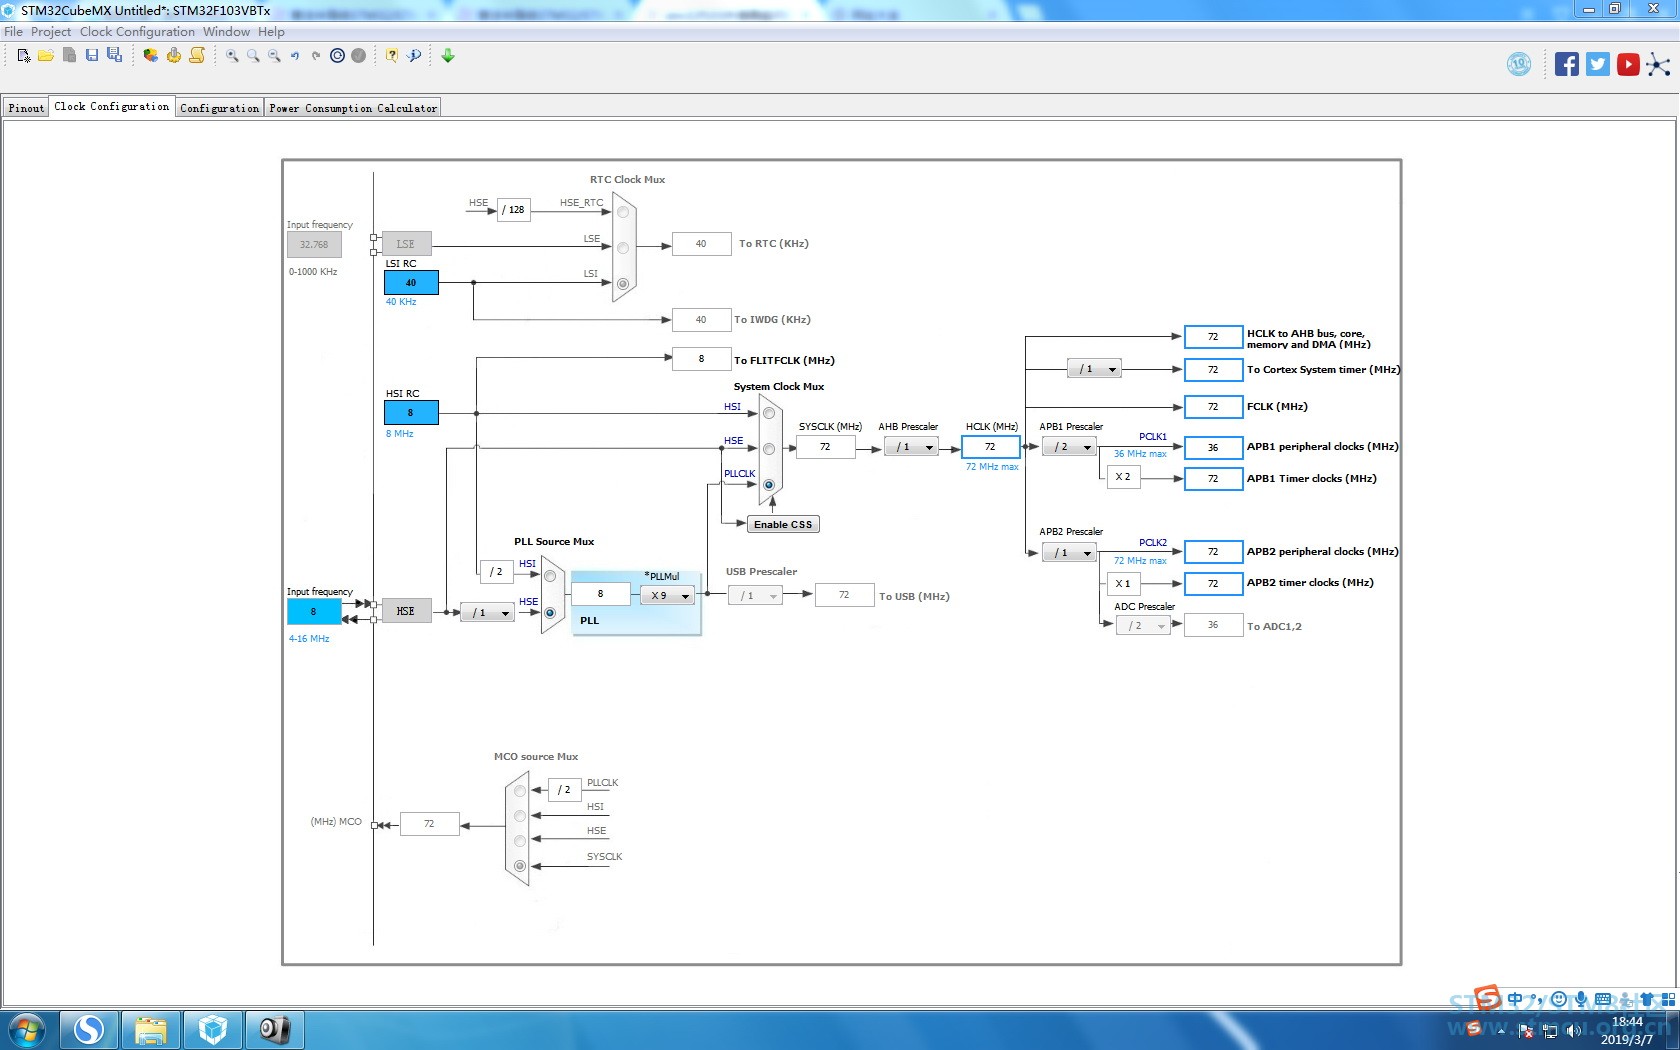
Task: Open the Cortex System timer divider dropdown
Action: pos(1094,369)
